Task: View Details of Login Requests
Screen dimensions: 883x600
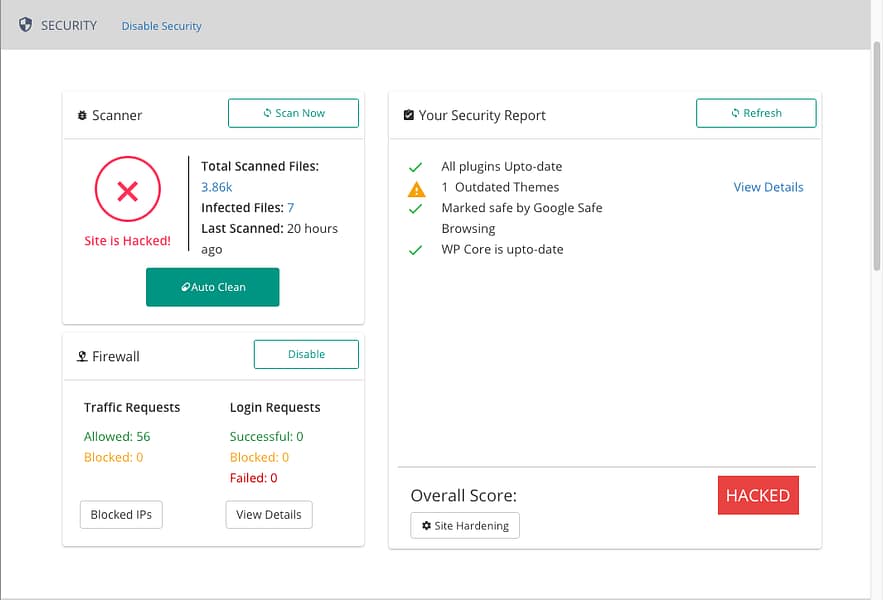Action: click(268, 514)
